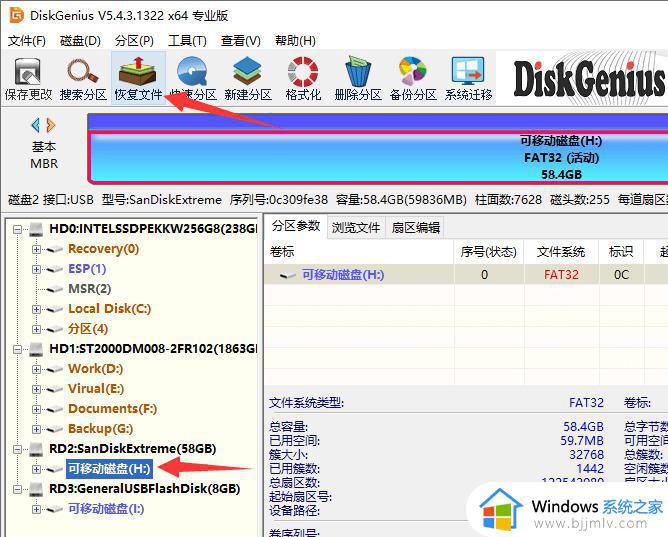Select Work(D:) partition in the tree
The height and width of the screenshot is (537, 668).
[95, 369]
